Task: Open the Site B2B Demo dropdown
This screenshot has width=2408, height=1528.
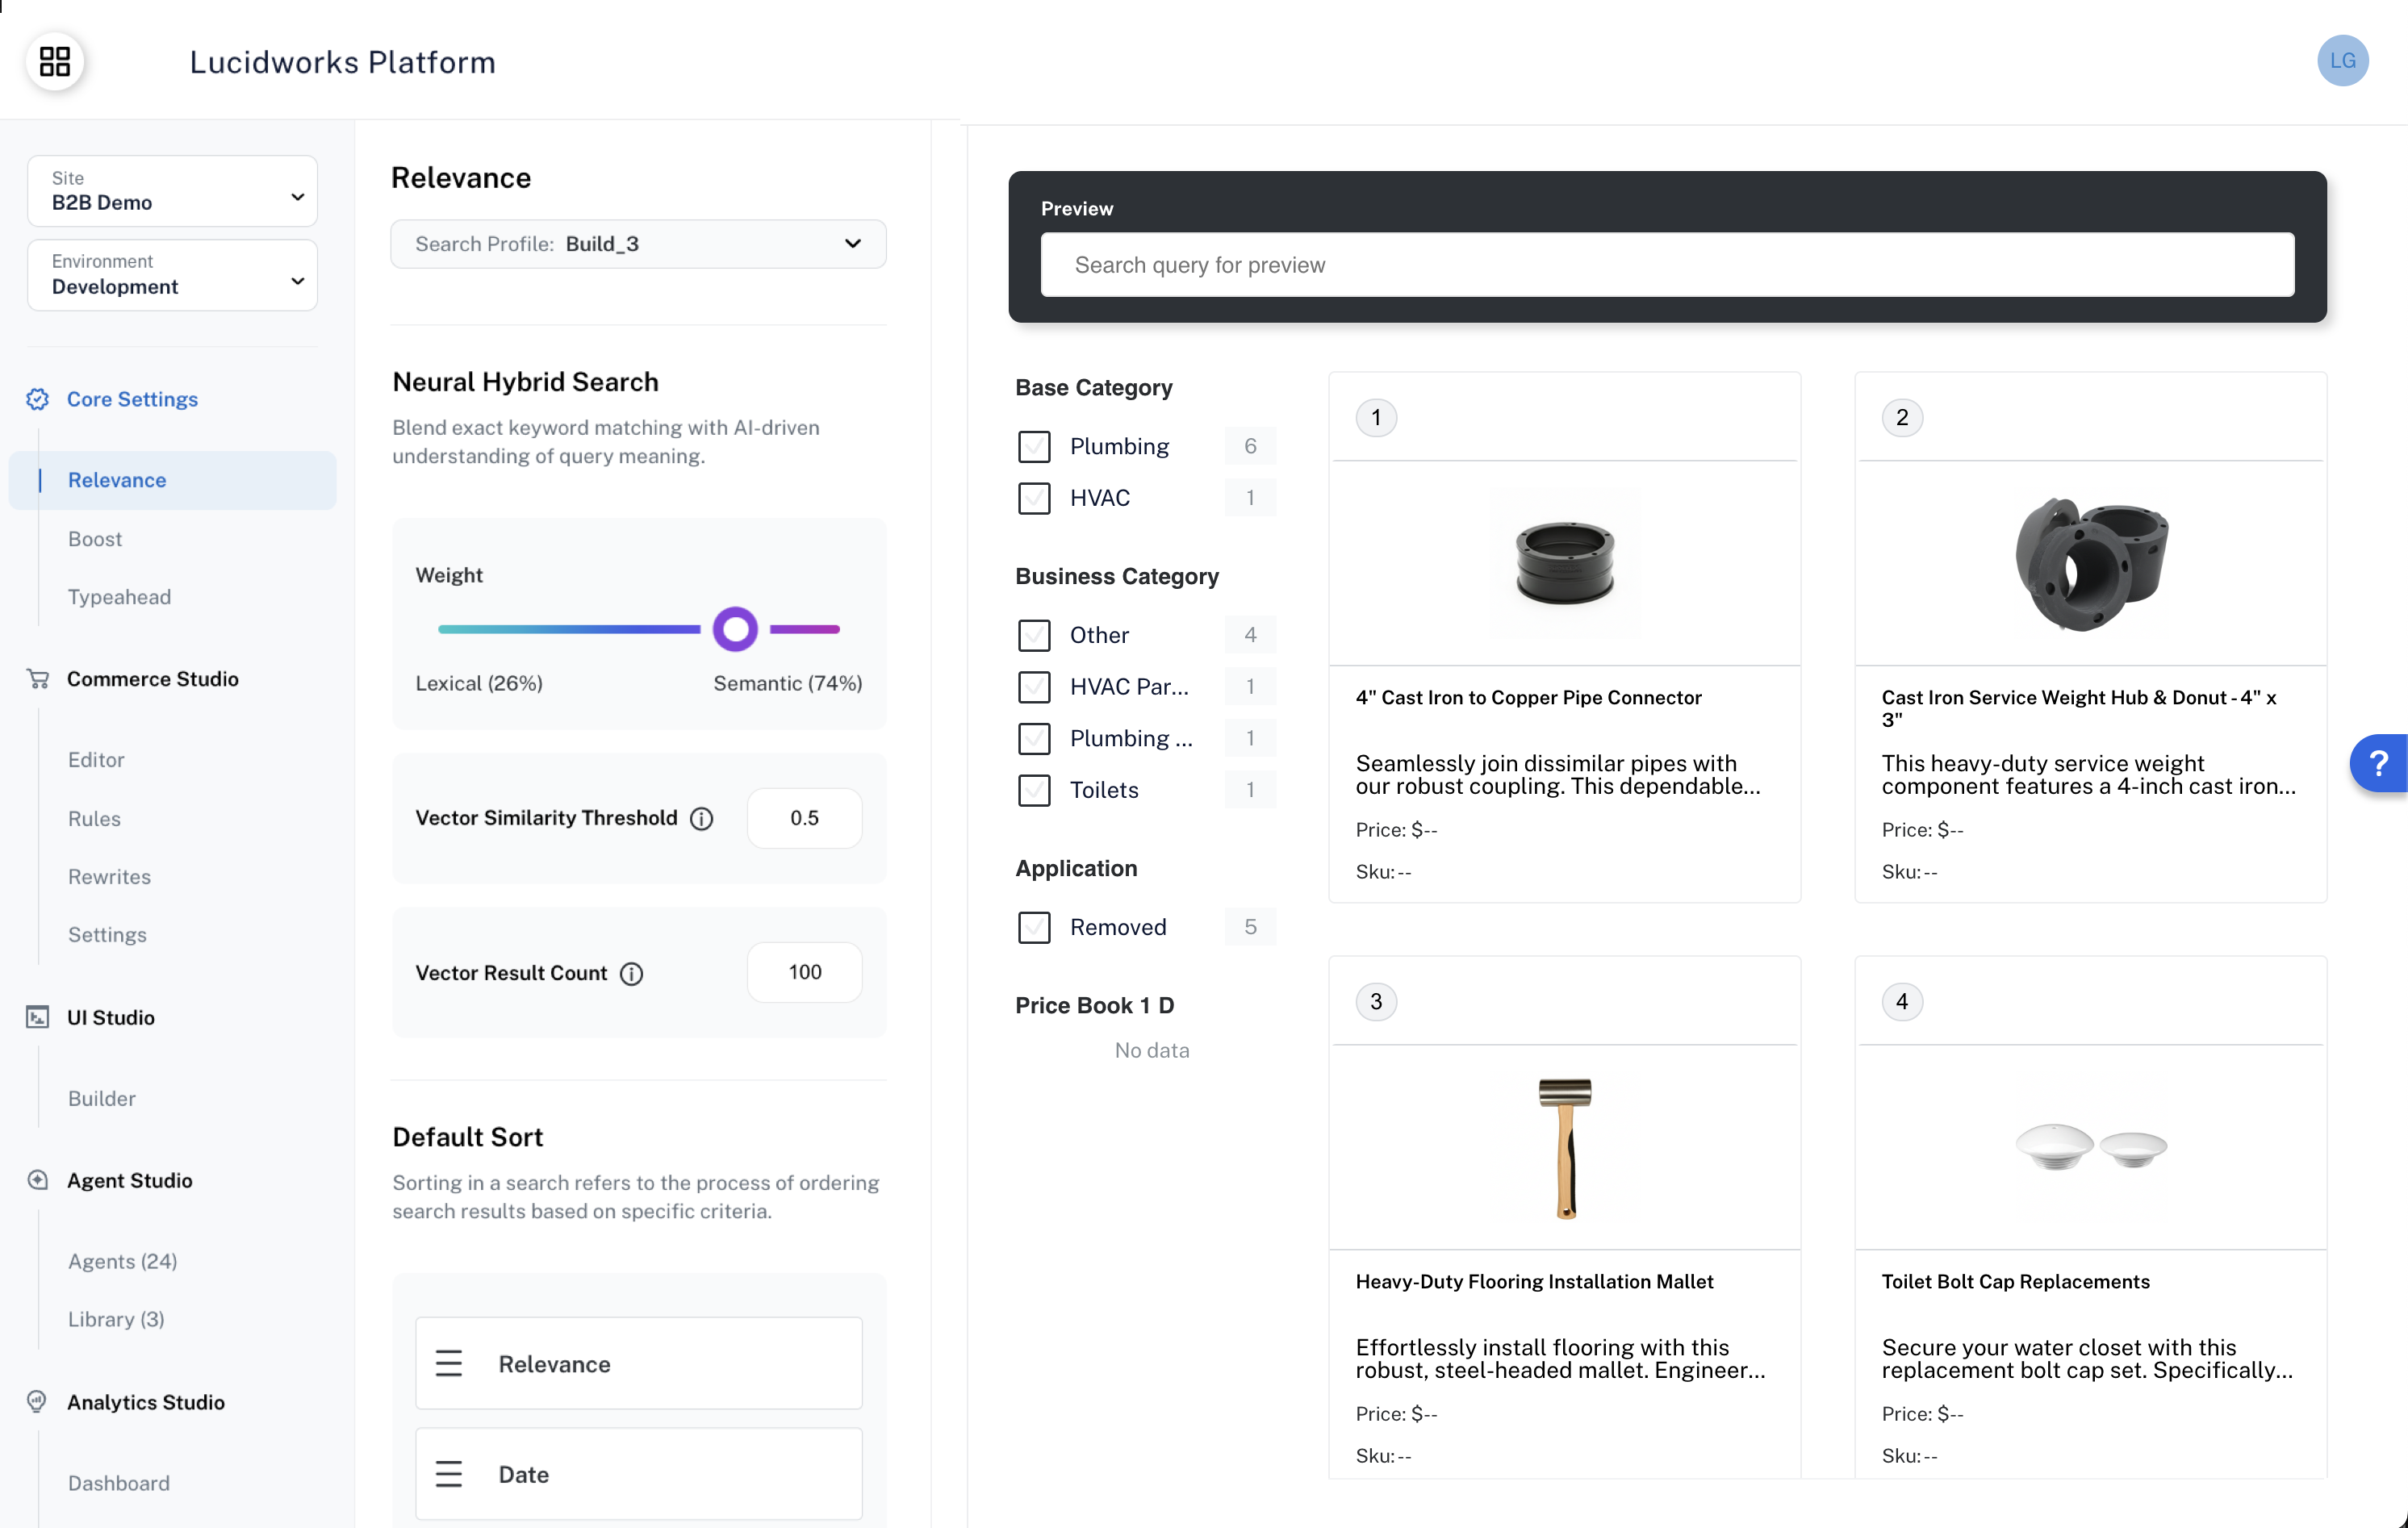Action: click(172, 191)
